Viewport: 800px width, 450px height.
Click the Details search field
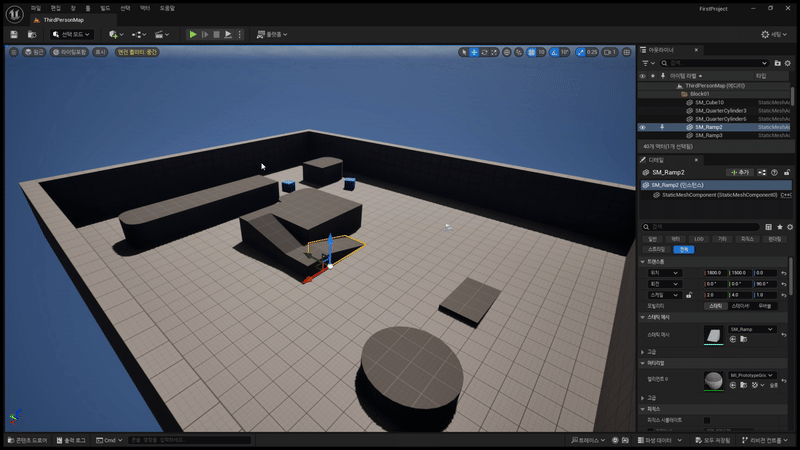701,227
